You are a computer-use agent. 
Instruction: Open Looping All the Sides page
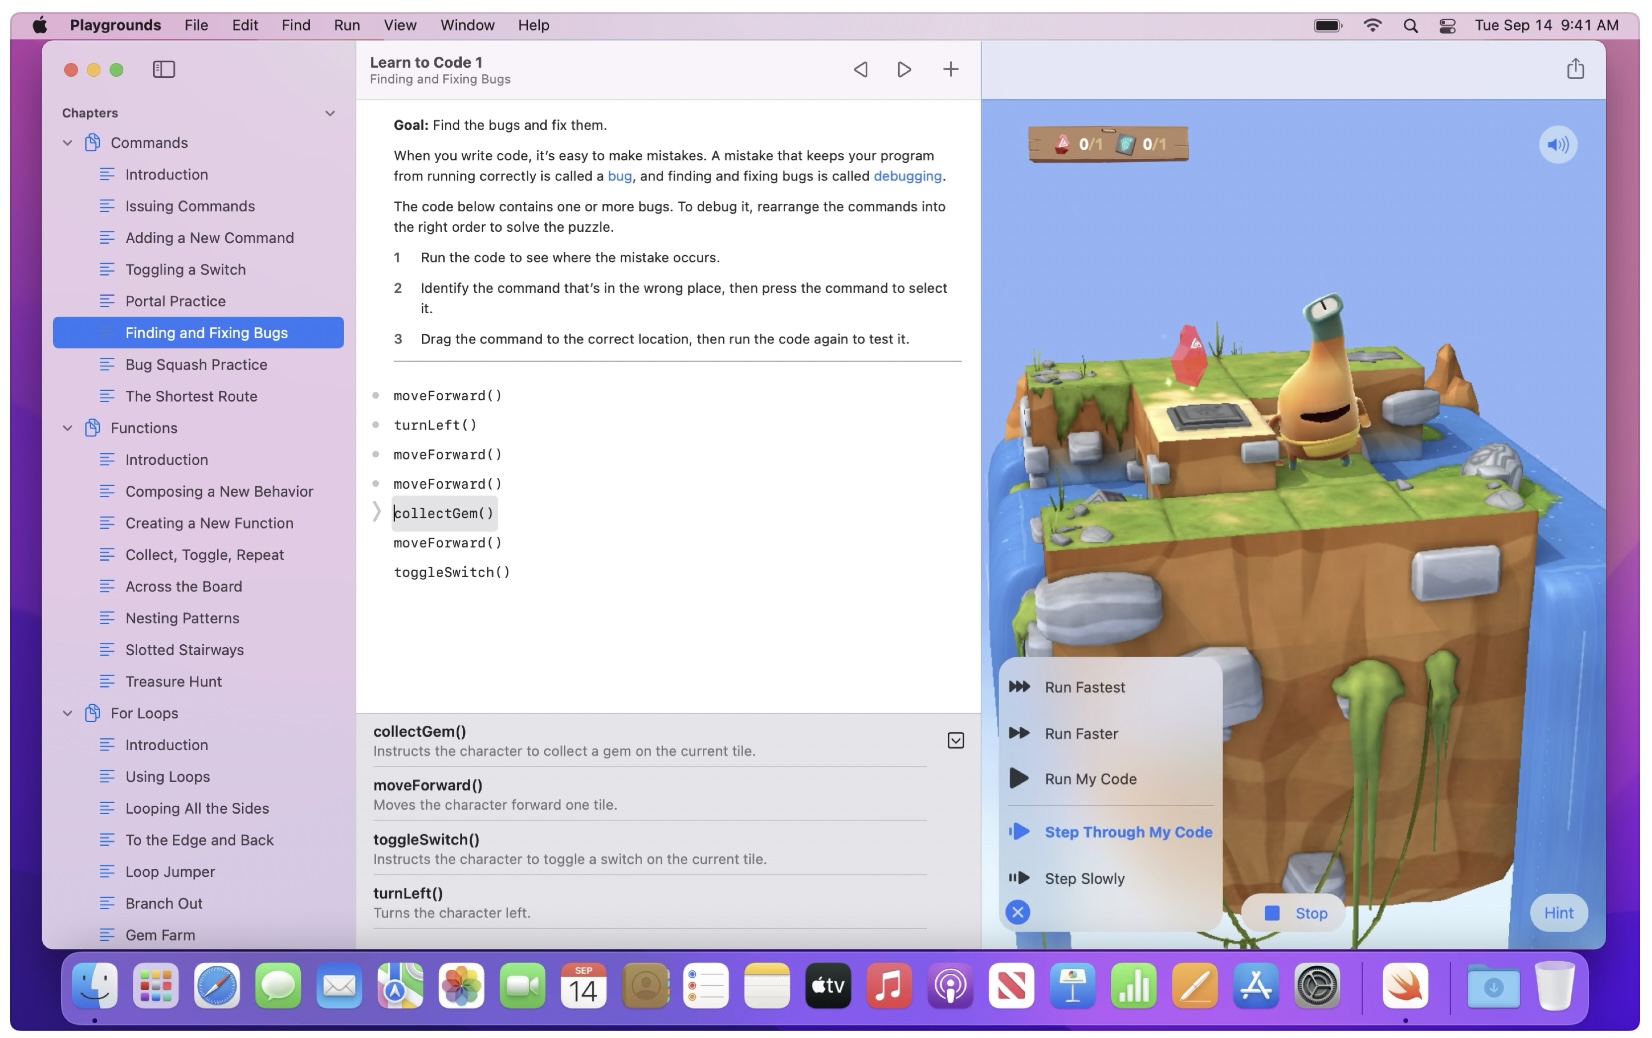coord(198,809)
